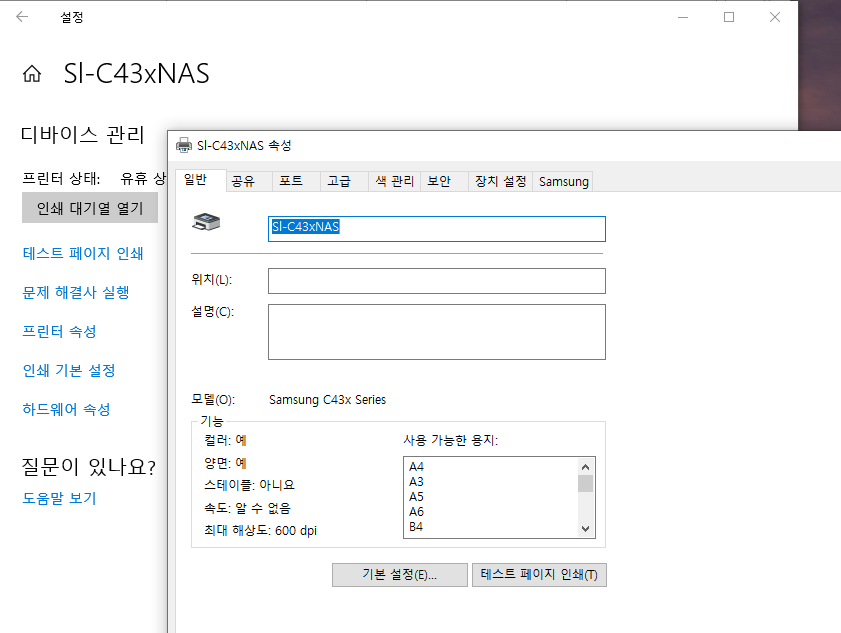Image resolution: width=841 pixels, height=633 pixels.
Task: Click the paper list scrollbar thumb
Action: coord(585,483)
